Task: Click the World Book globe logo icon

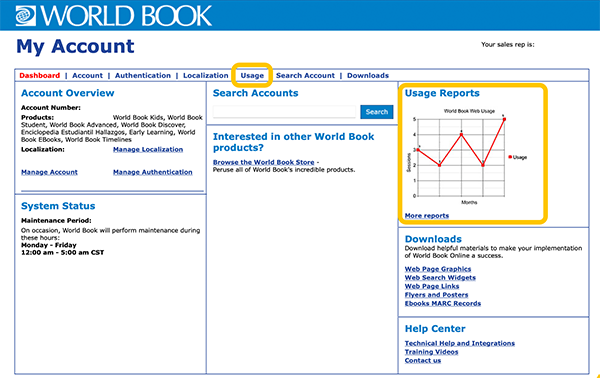Action: tap(26, 16)
